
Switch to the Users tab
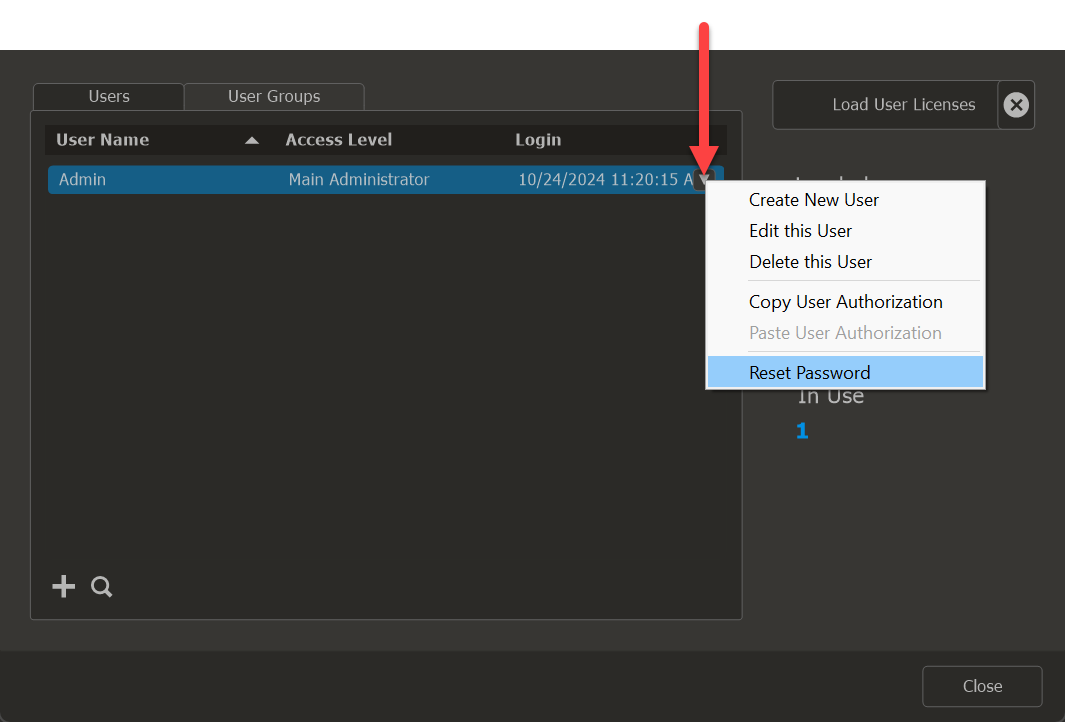coord(109,96)
